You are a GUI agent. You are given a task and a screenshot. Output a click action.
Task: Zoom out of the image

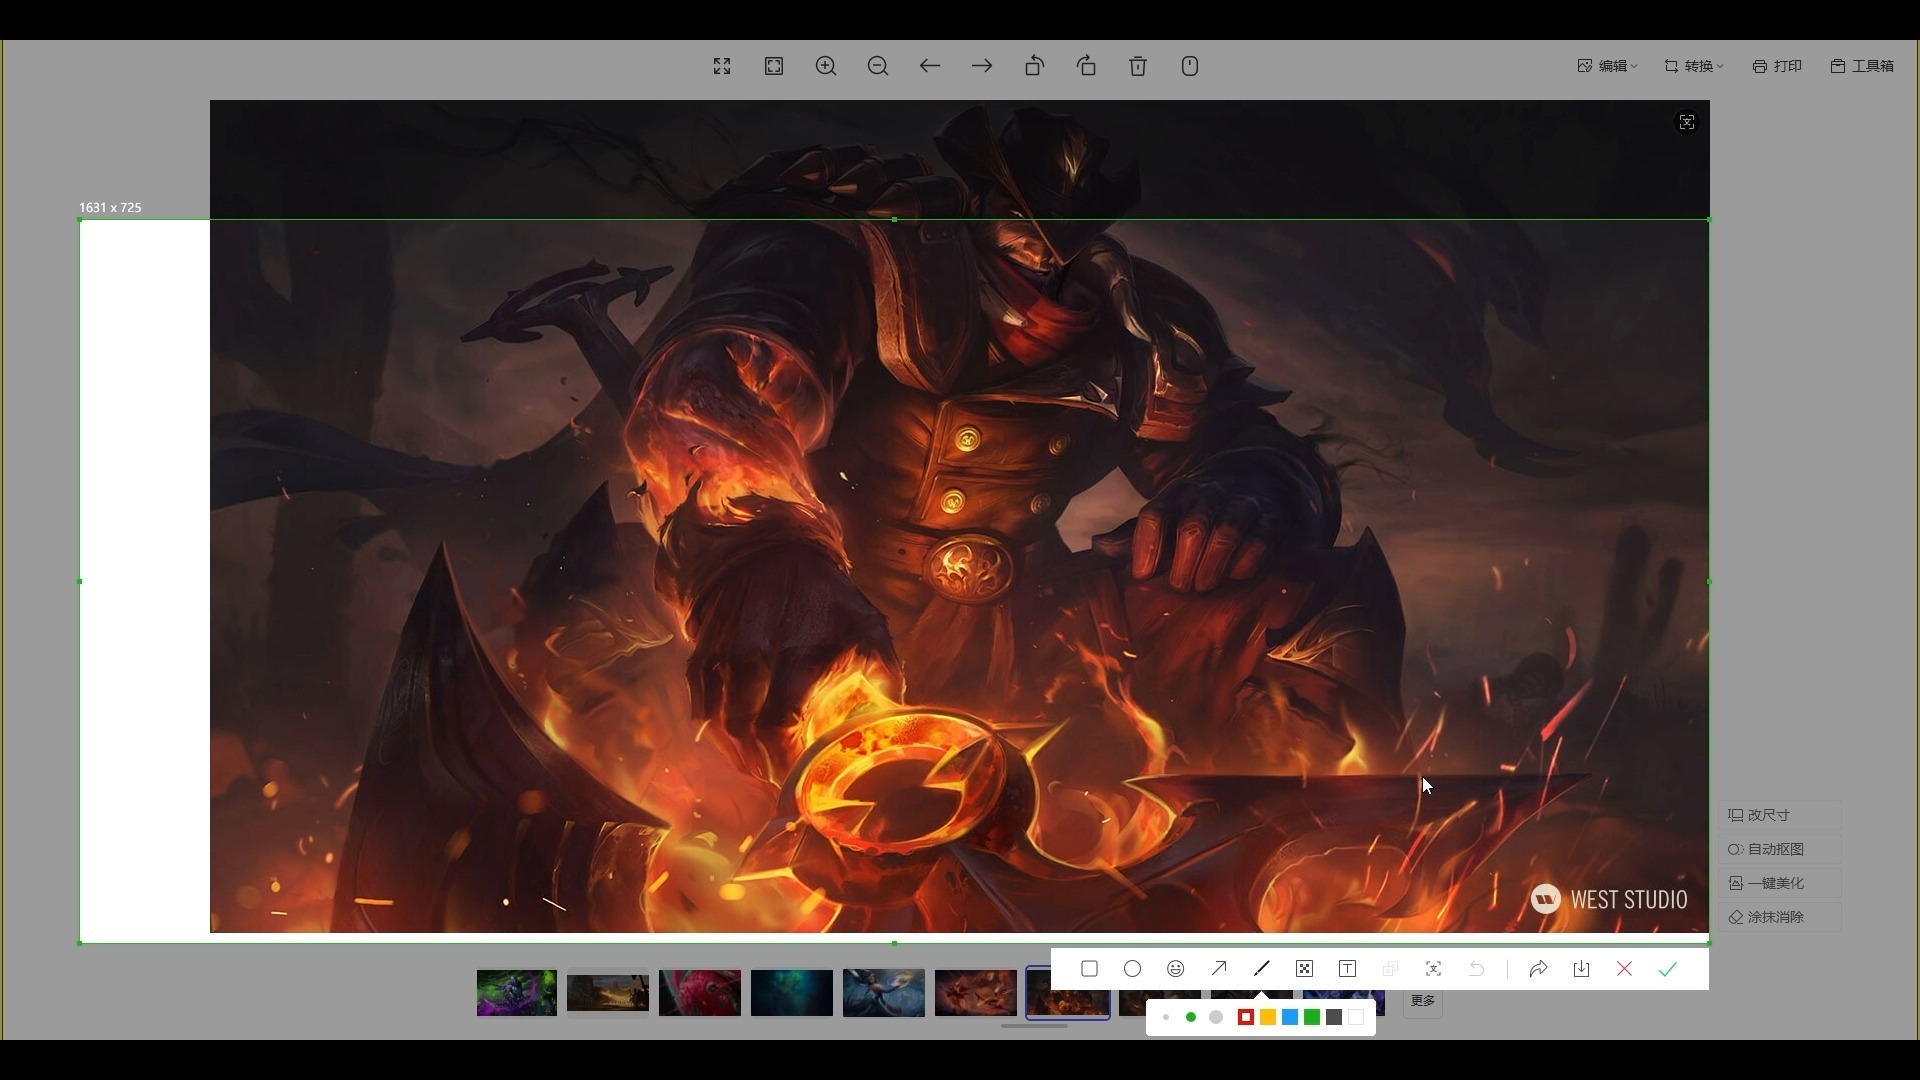878,66
